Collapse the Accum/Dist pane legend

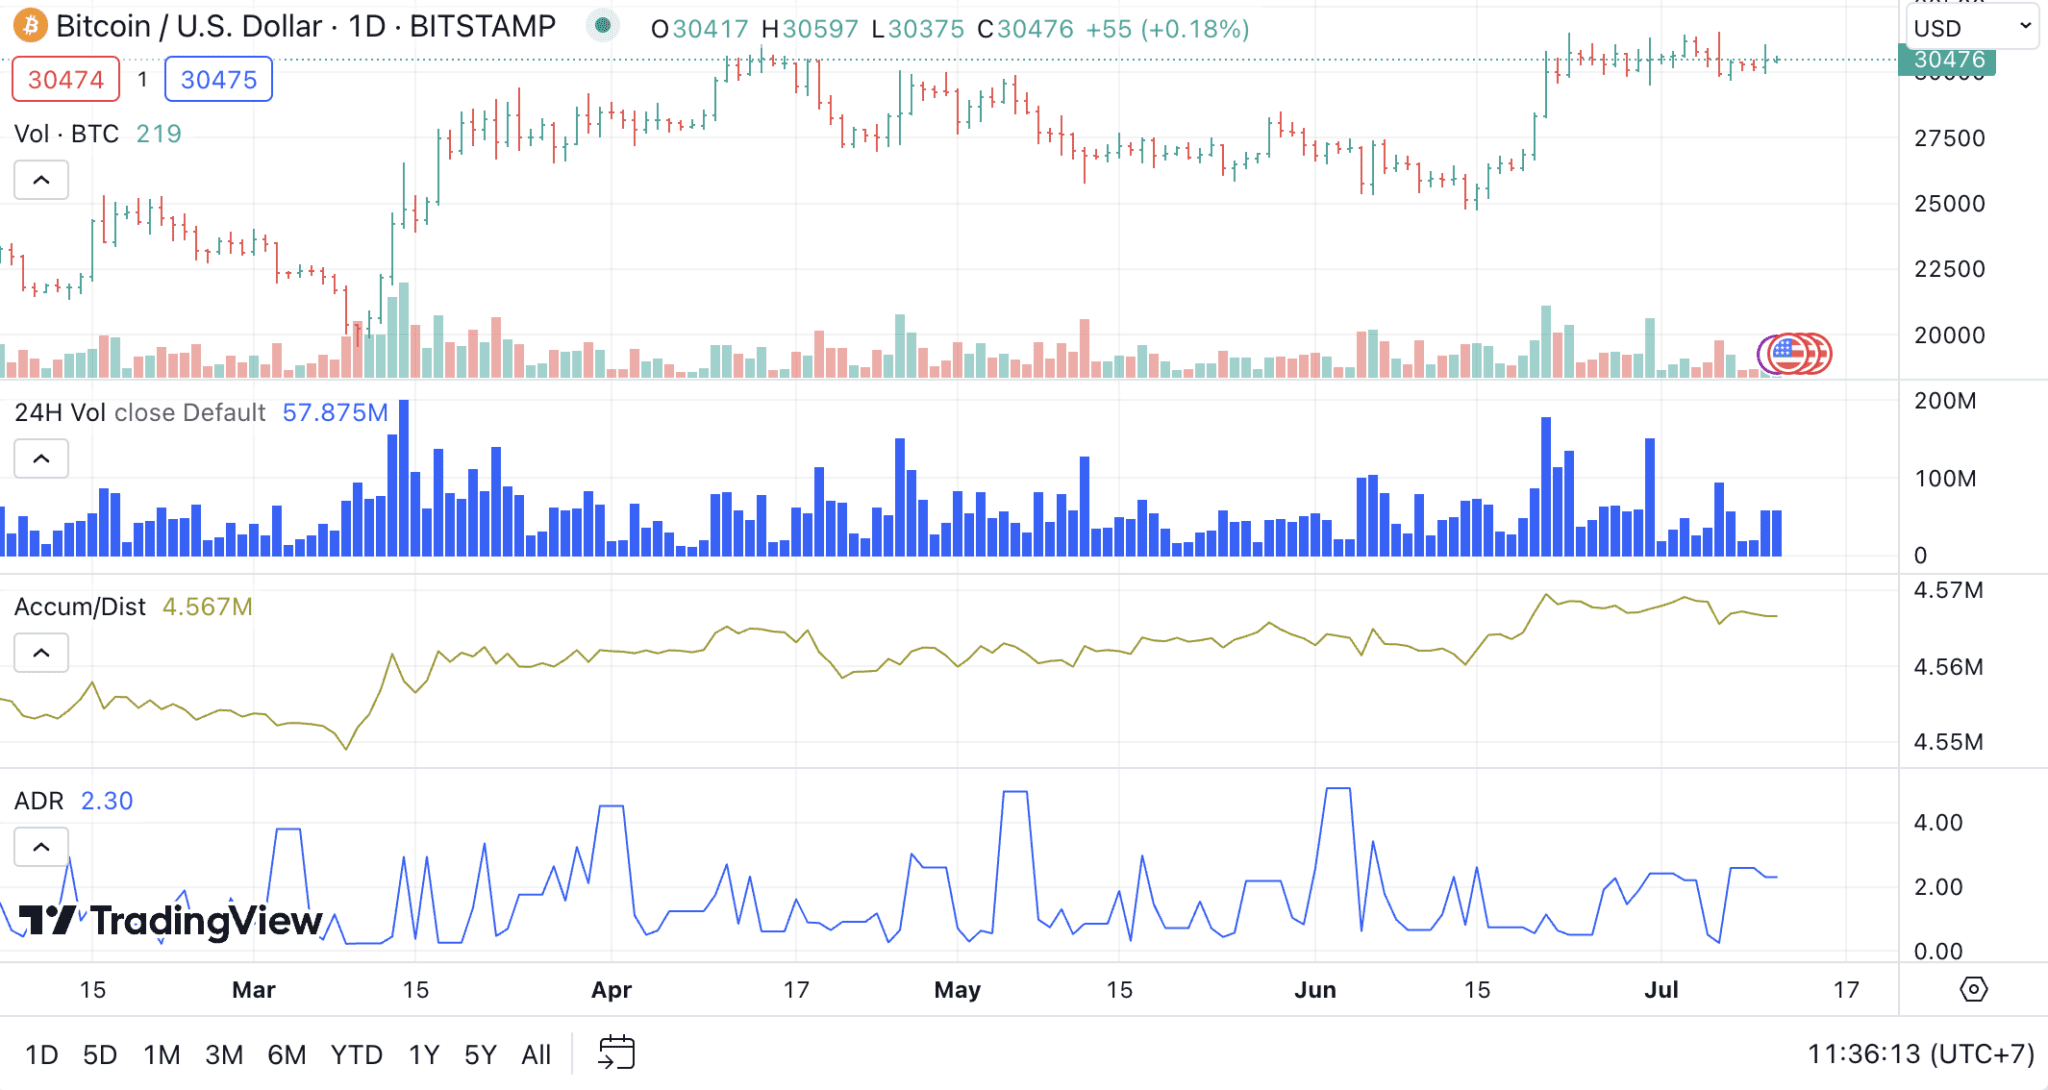tap(41, 653)
